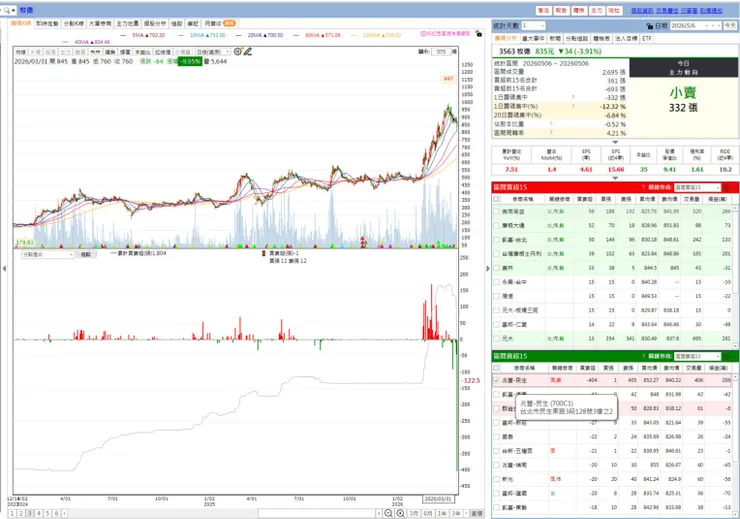Click the help icon next to 佔股本比重
Image resolution: width=740 pixels, height=519 pixels.
click(x=551, y=124)
